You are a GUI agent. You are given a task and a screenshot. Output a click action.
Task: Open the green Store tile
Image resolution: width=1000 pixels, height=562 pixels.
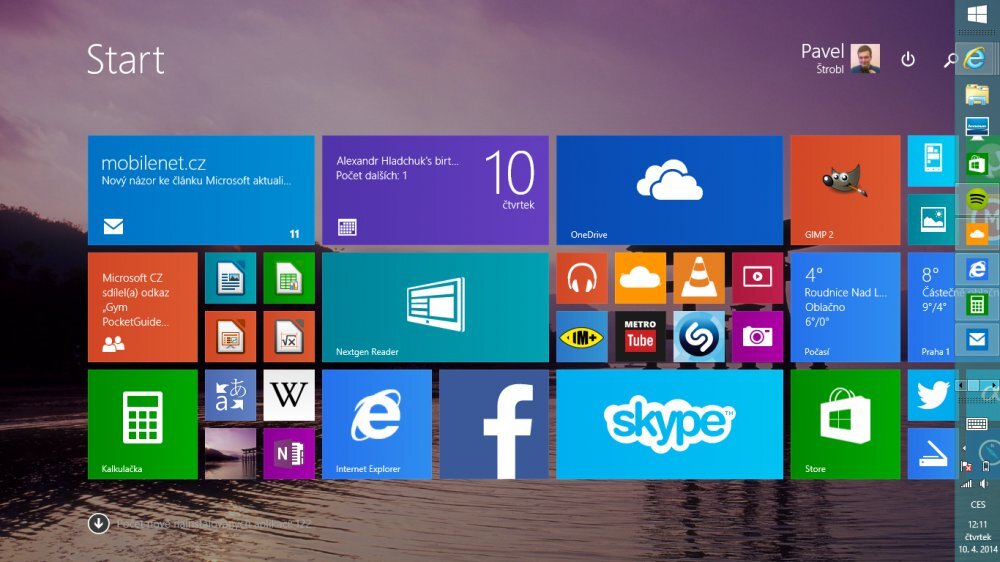845,424
